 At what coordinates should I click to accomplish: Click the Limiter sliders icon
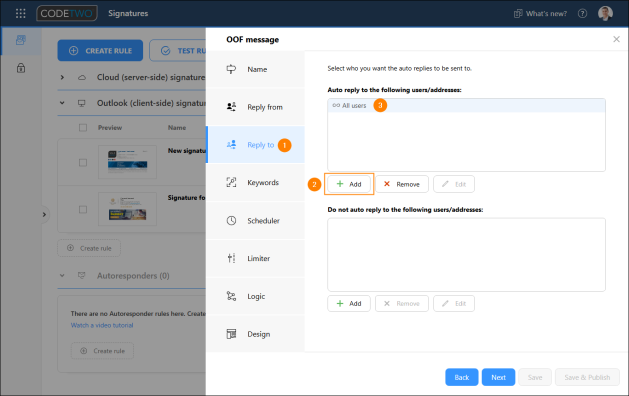click(x=231, y=258)
